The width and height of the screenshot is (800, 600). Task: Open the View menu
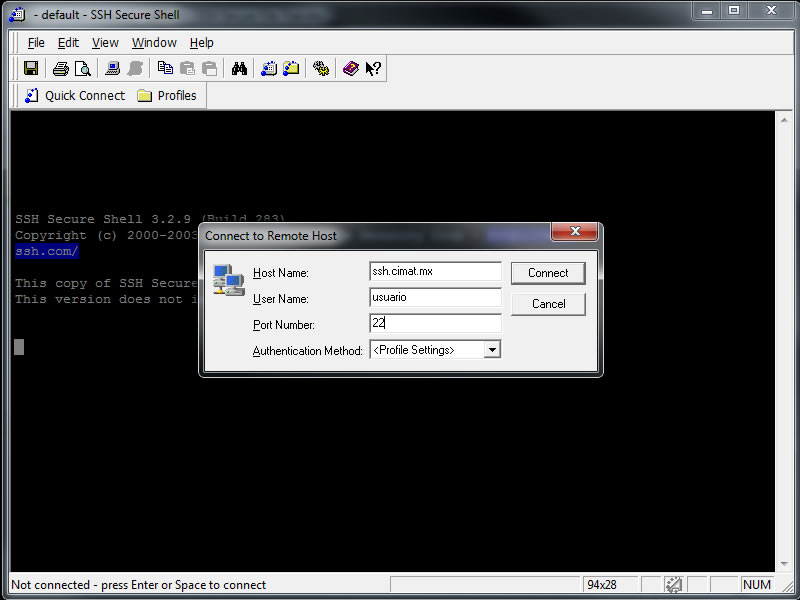(105, 43)
